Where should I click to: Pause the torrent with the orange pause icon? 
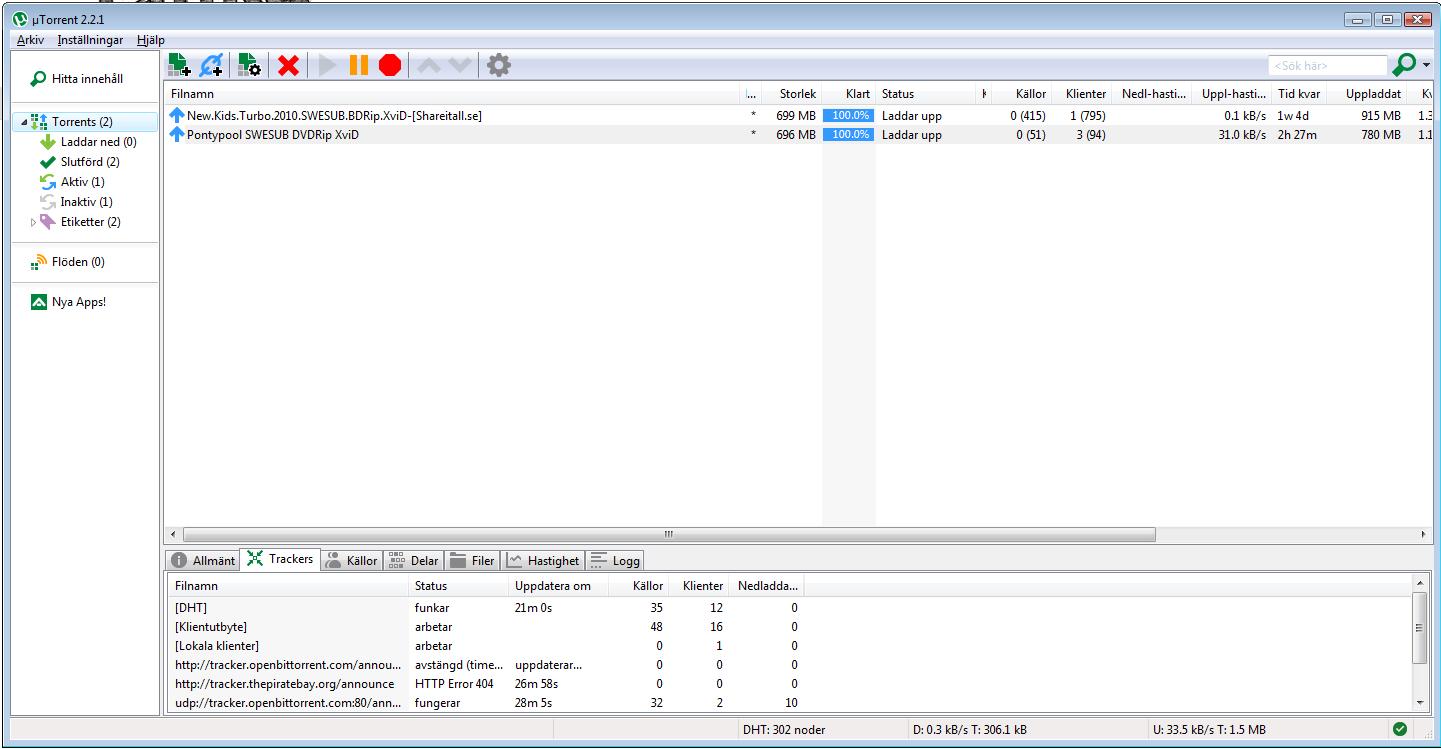click(358, 65)
